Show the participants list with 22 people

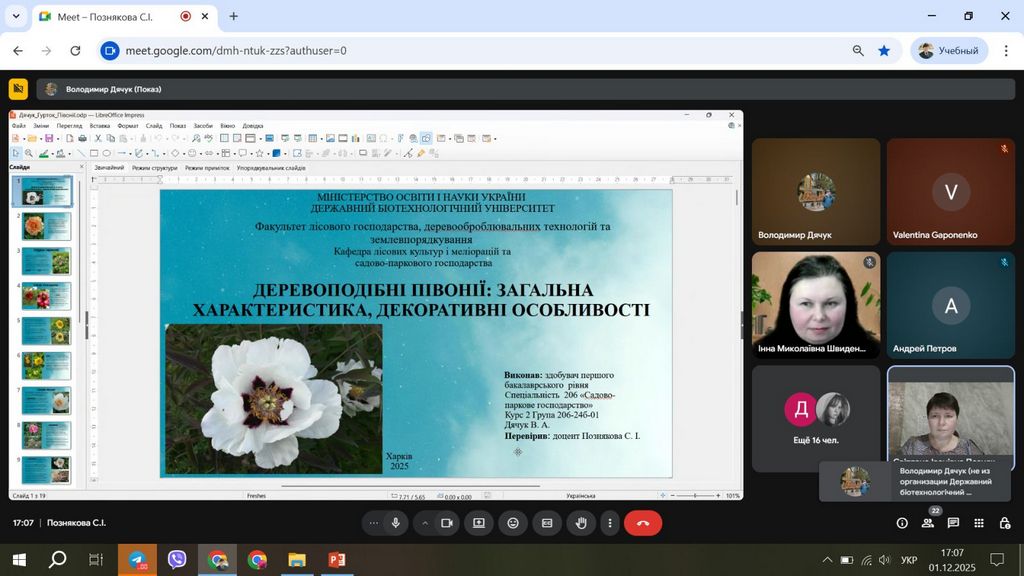point(928,523)
